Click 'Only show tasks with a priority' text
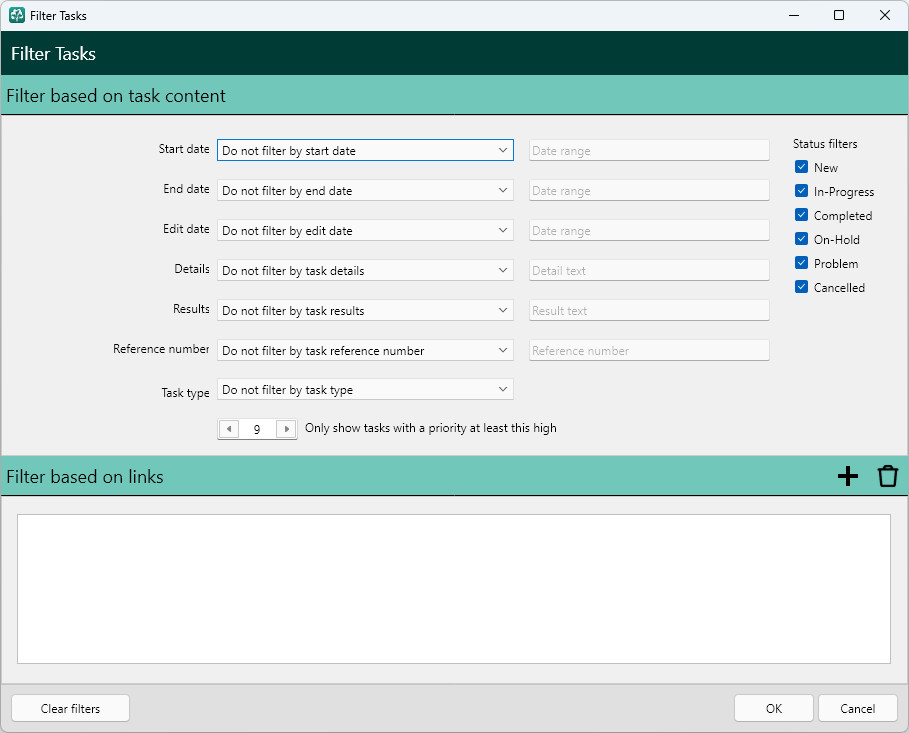This screenshot has height=733, width=909. [x=430, y=428]
